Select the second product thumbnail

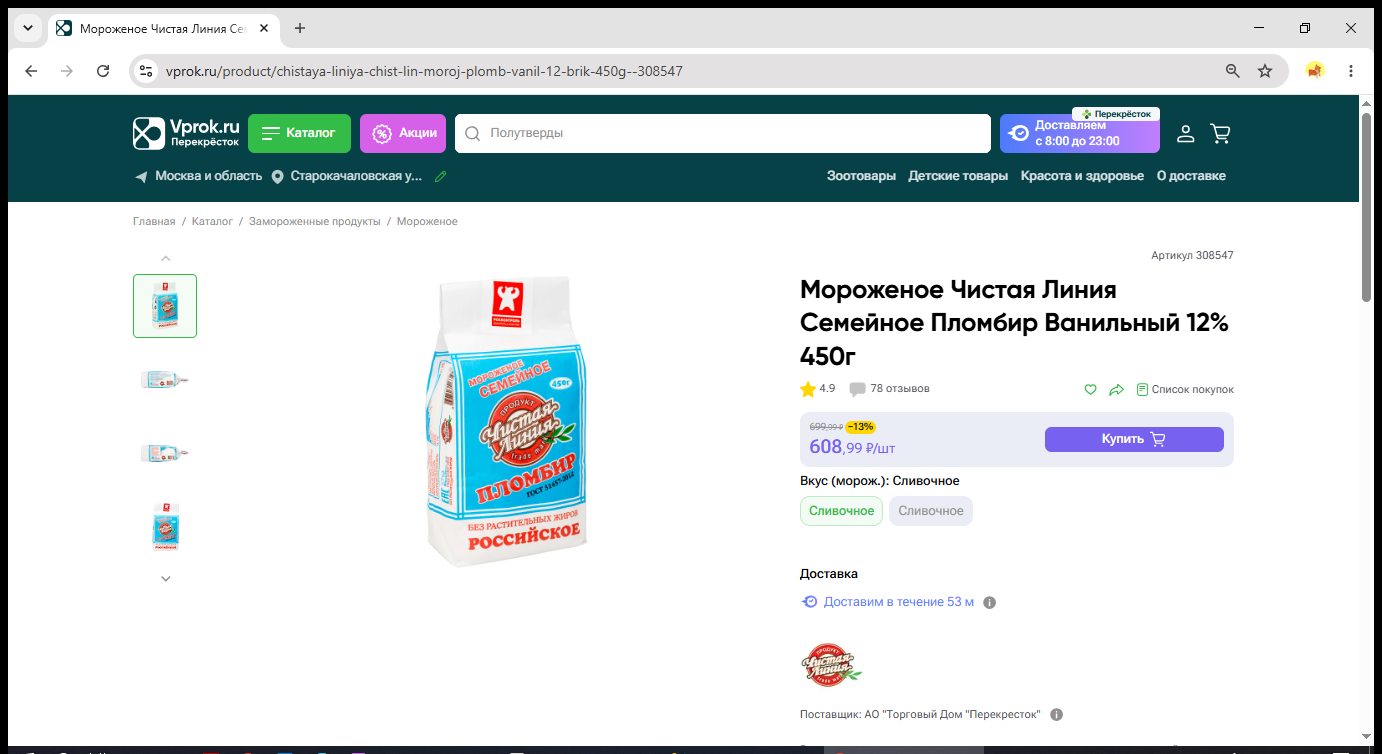165,379
